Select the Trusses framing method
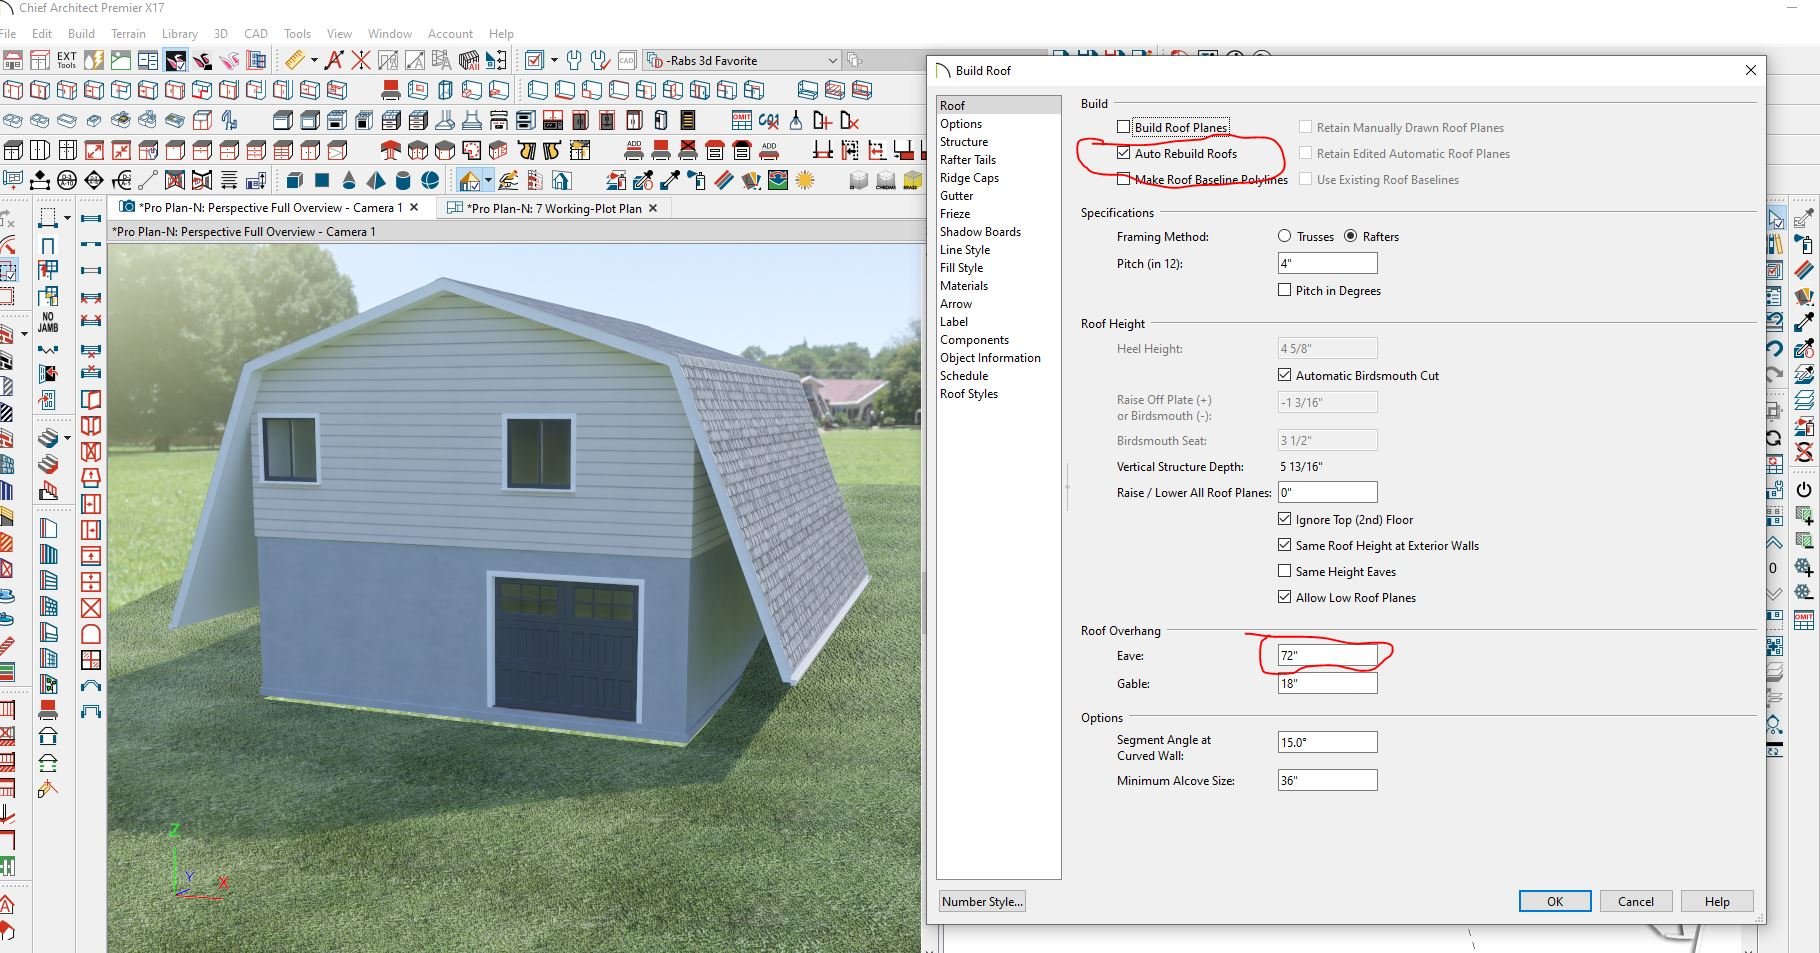This screenshot has height=953, width=1820. click(x=1284, y=237)
